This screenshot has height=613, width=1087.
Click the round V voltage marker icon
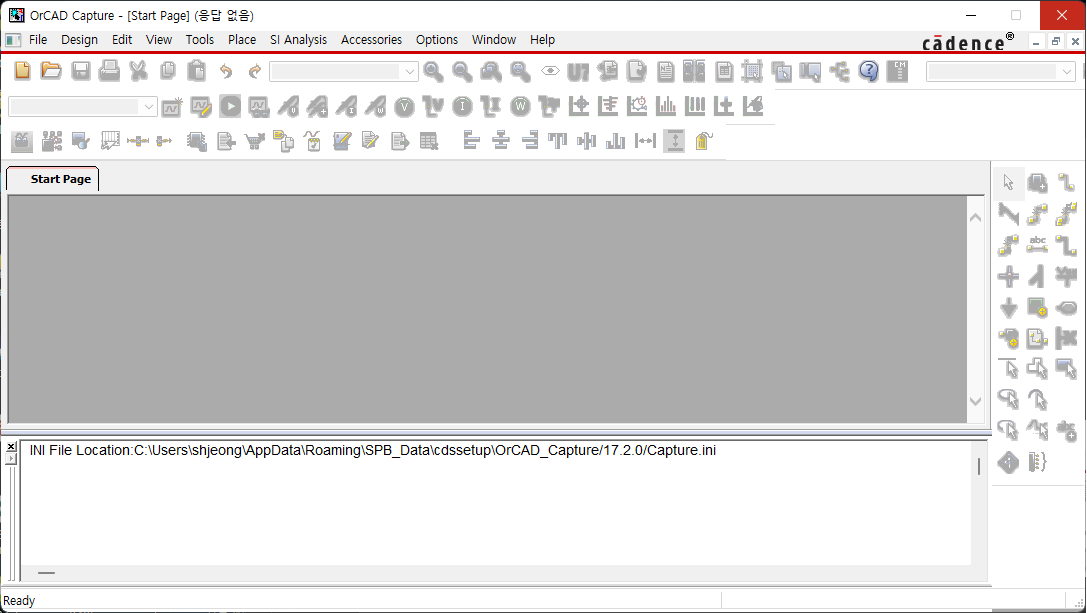coord(404,107)
